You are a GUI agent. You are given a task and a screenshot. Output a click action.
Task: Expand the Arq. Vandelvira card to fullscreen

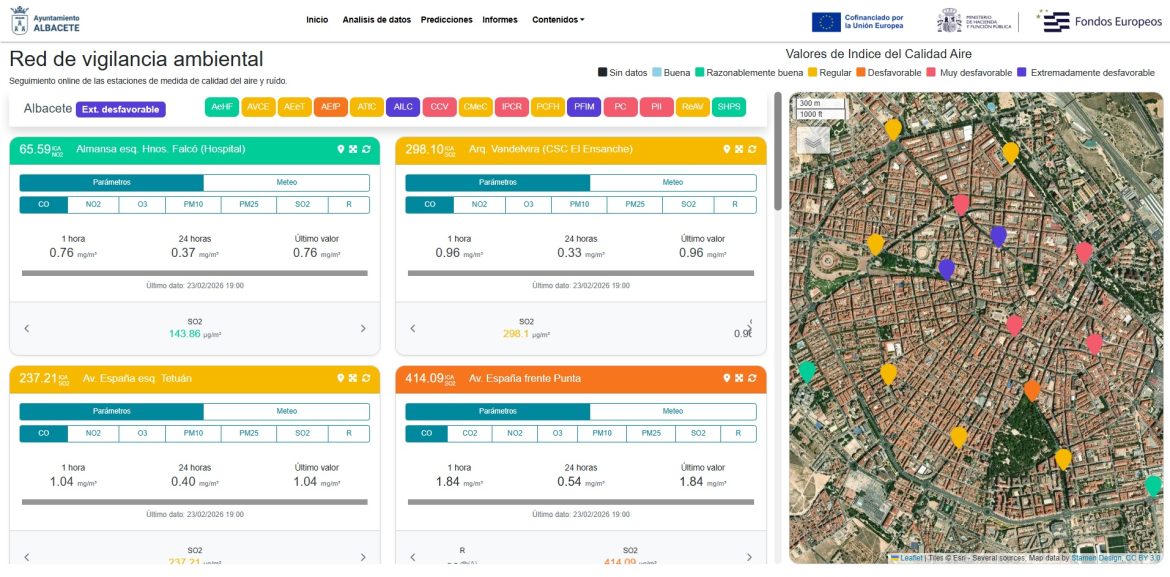click(739, 150)
